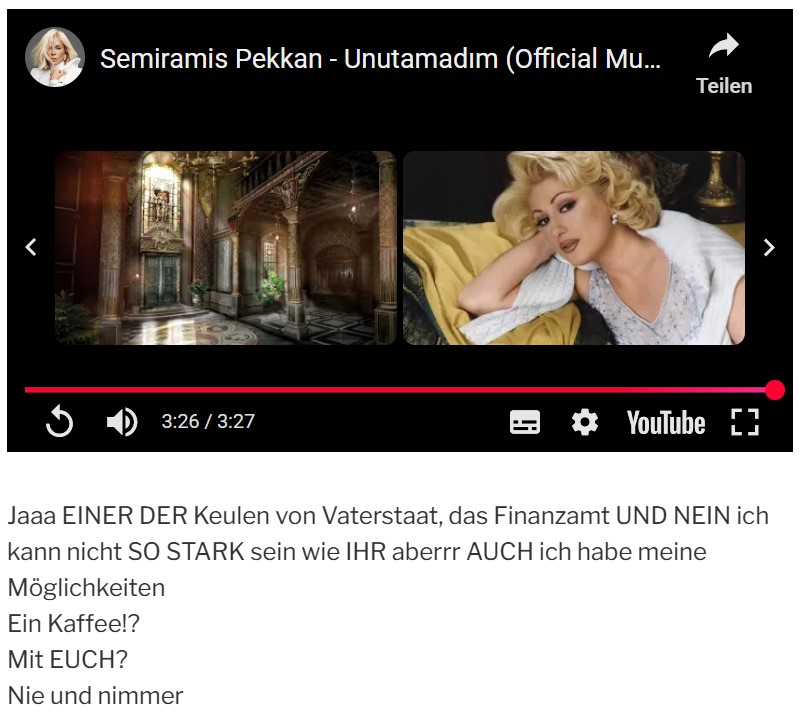Select the blonde woman suggested video thumbnail
The width and height of the screenshot is (799, 718).
pos(574,248)
